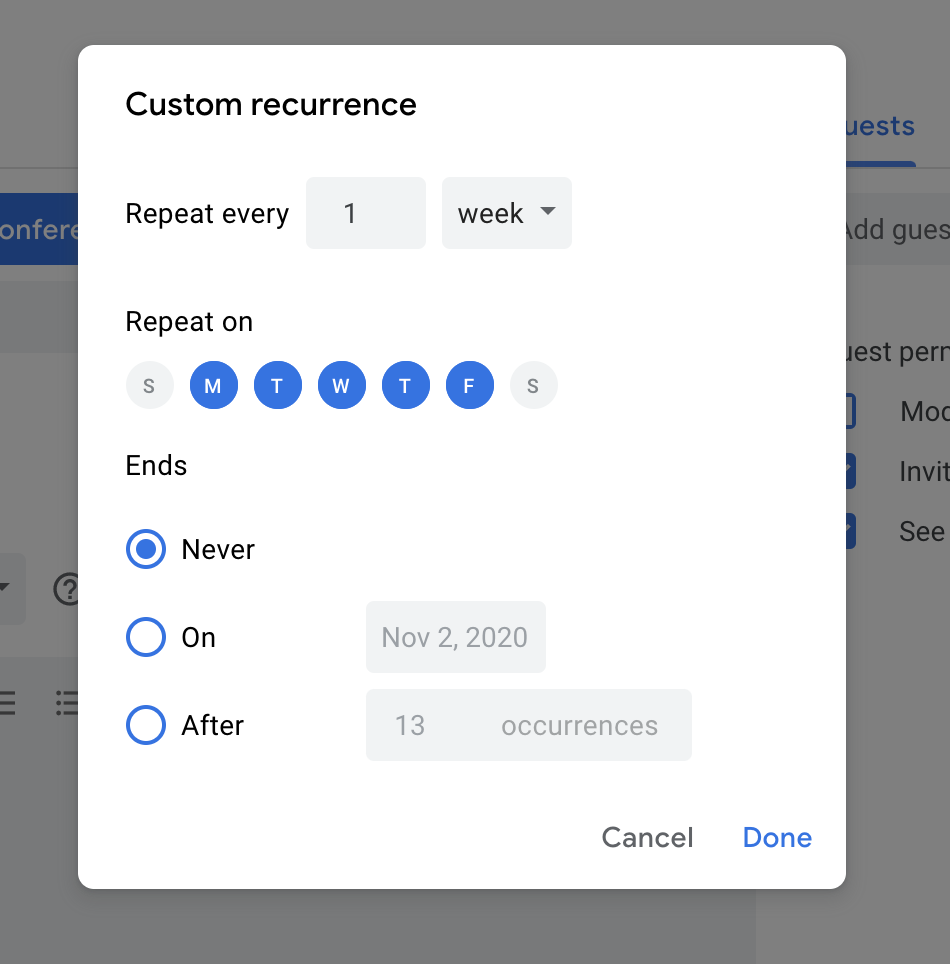This screenshot has height=964, width=950.
Task: Select the Never end option
Action: tap(146, 549)
